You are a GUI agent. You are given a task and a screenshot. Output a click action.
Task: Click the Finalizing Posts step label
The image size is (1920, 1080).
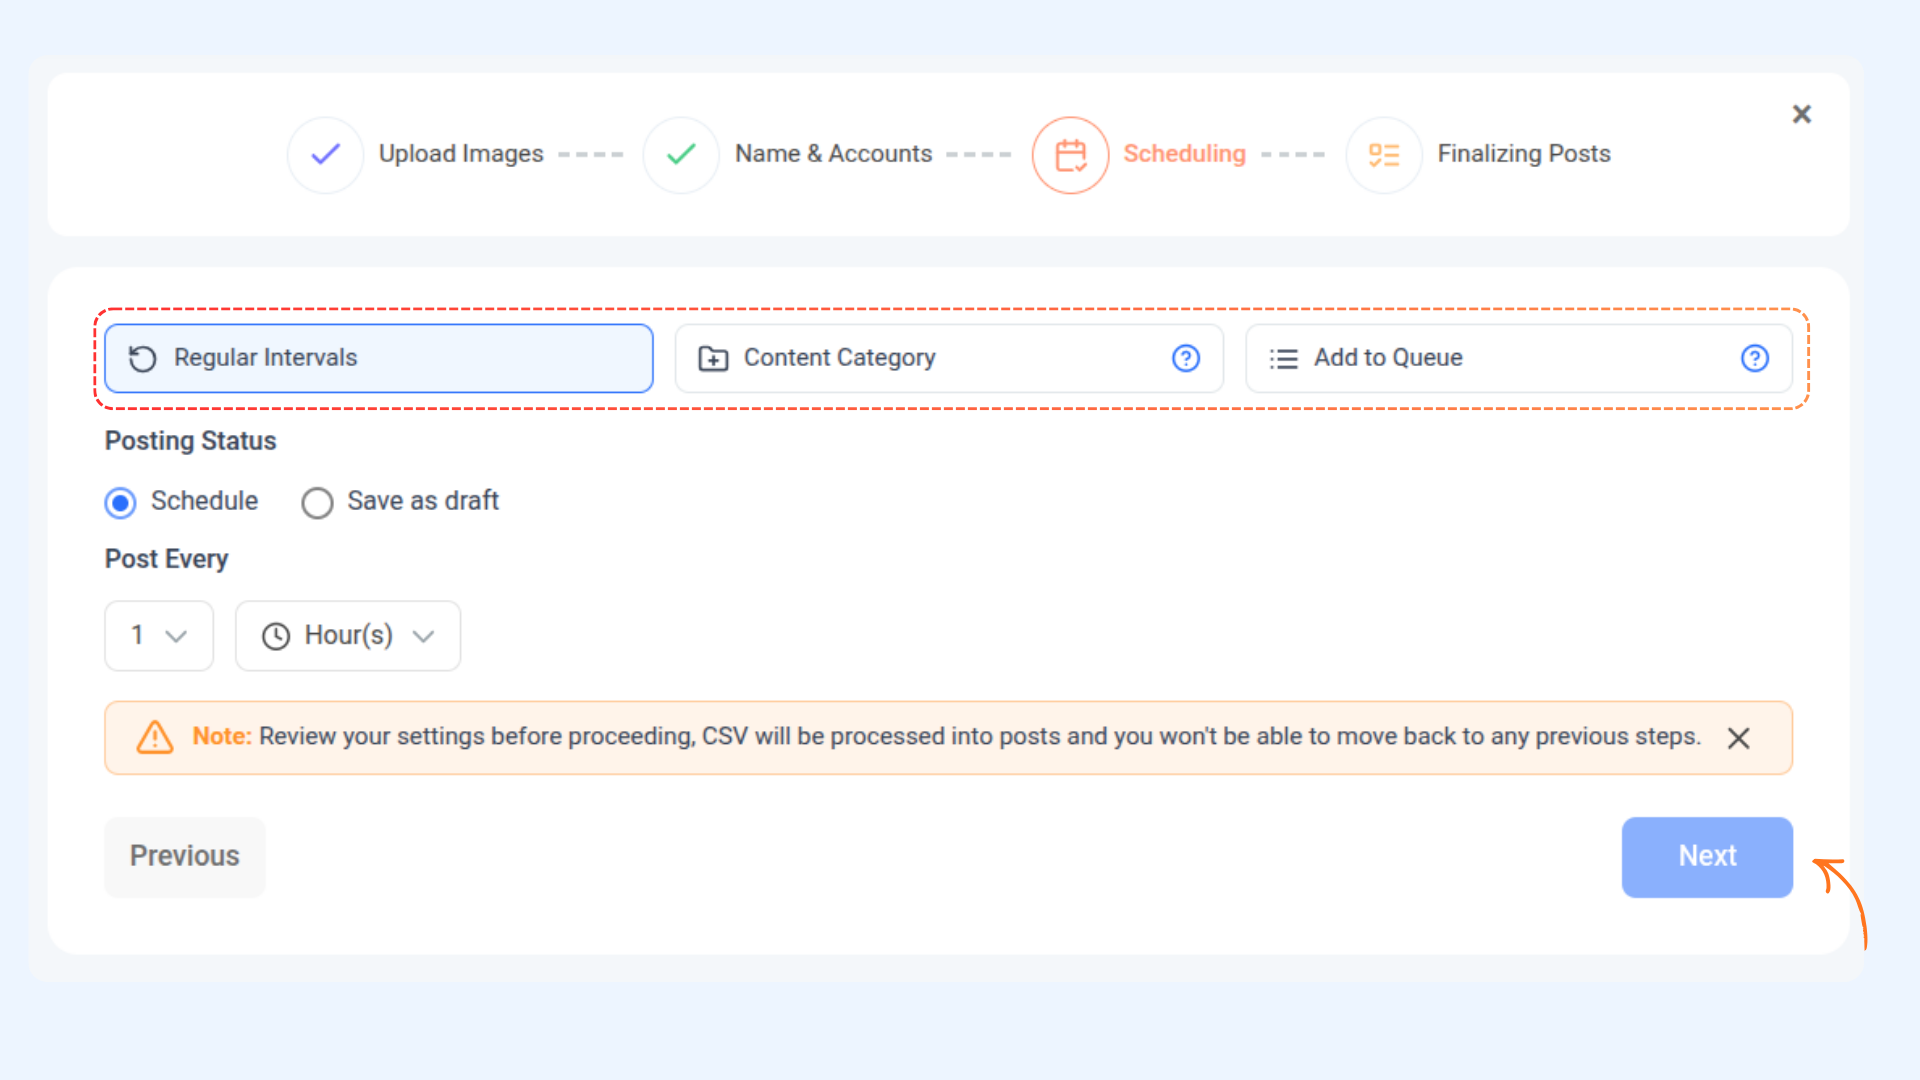1523,154
